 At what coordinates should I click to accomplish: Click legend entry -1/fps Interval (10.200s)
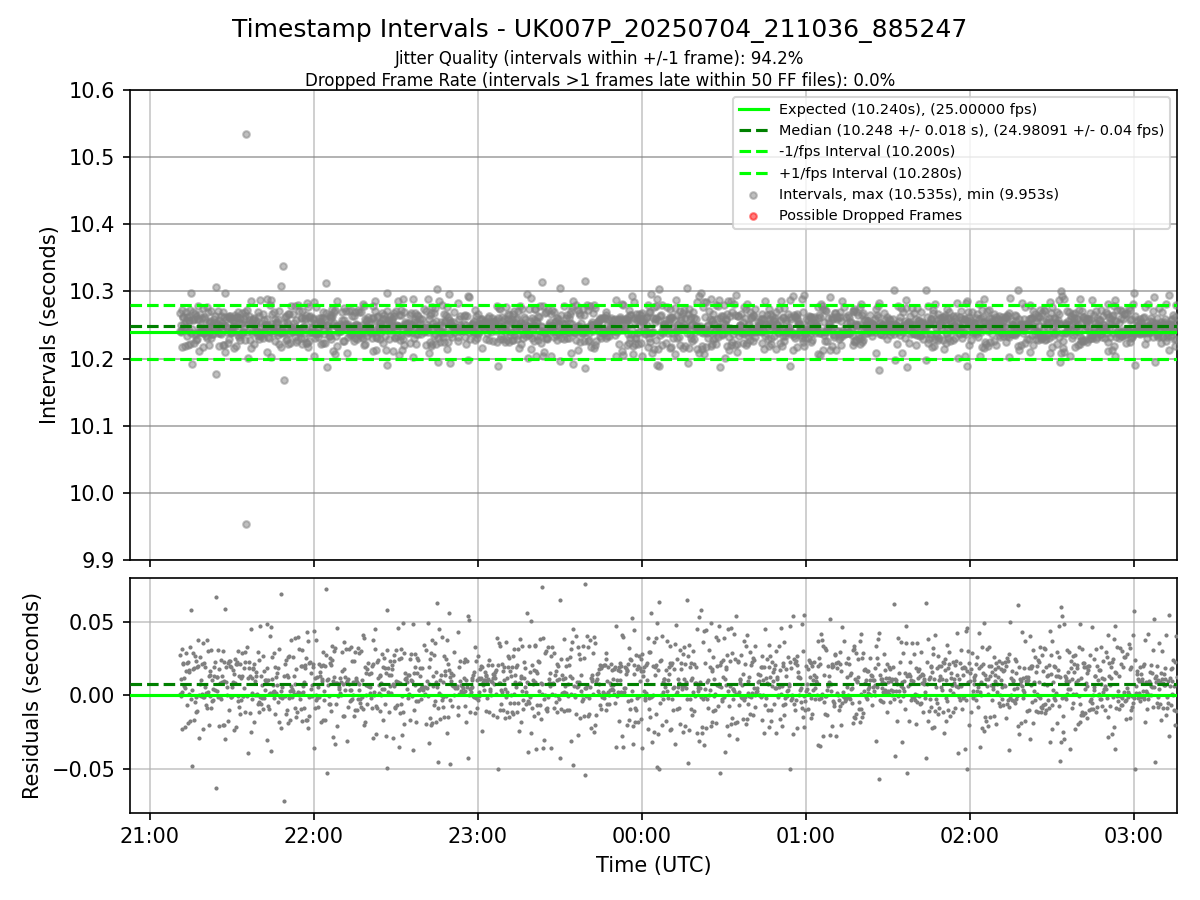(x=867, y=151)
